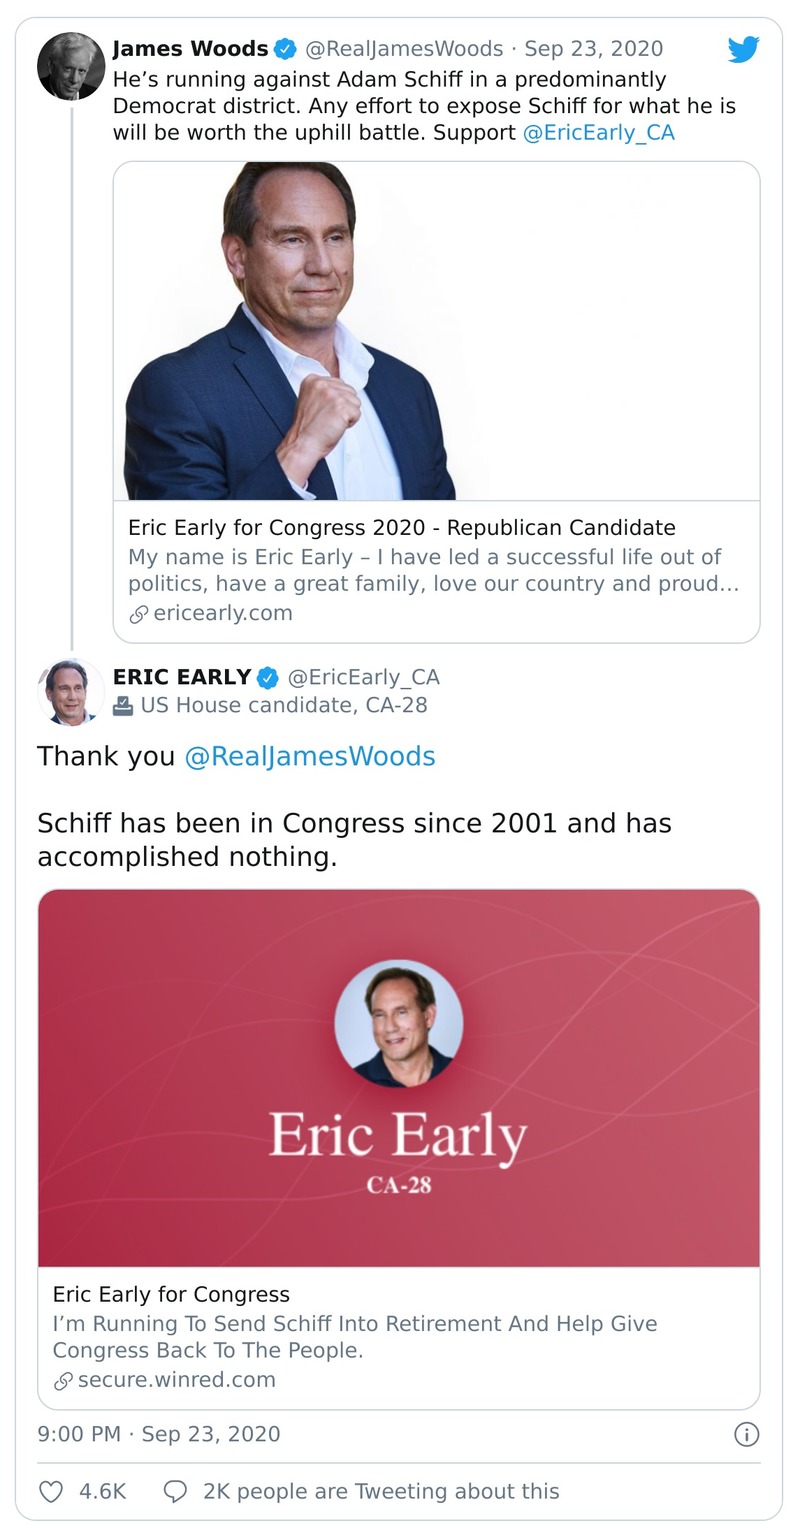The height and width of the screenshot is (1537, 800).
Task: Click the 9:00 PM Sep 23, 2020 timestamp
Action: coord(159,1434)
